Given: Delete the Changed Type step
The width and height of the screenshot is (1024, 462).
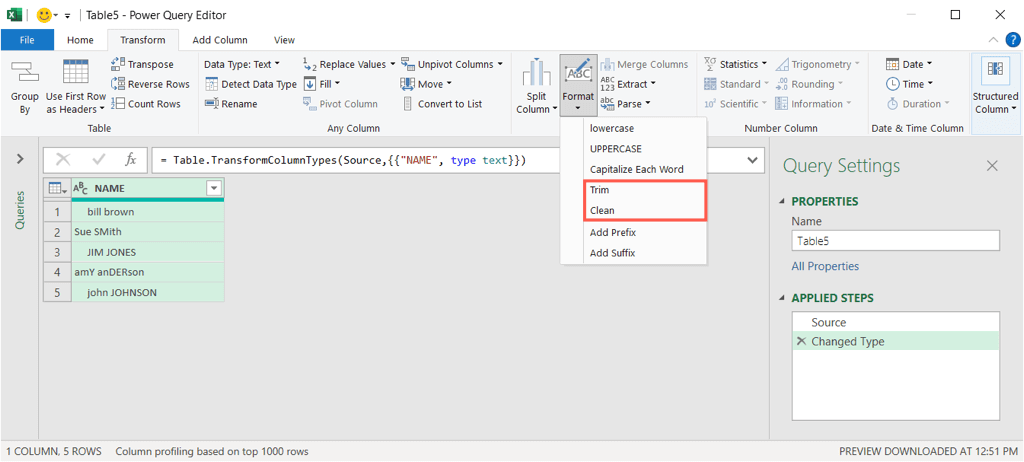Looking at the screenshot, I should (801, 341).
